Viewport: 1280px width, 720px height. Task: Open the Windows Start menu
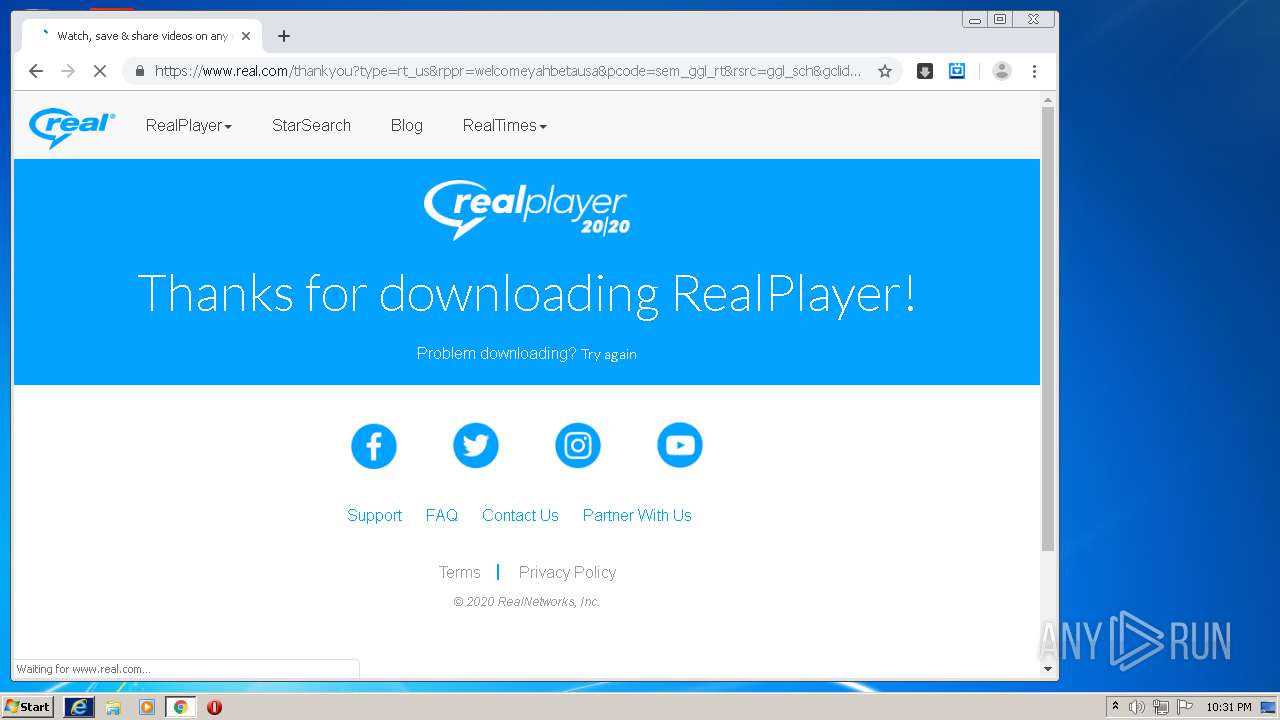[x=28, y=707]
